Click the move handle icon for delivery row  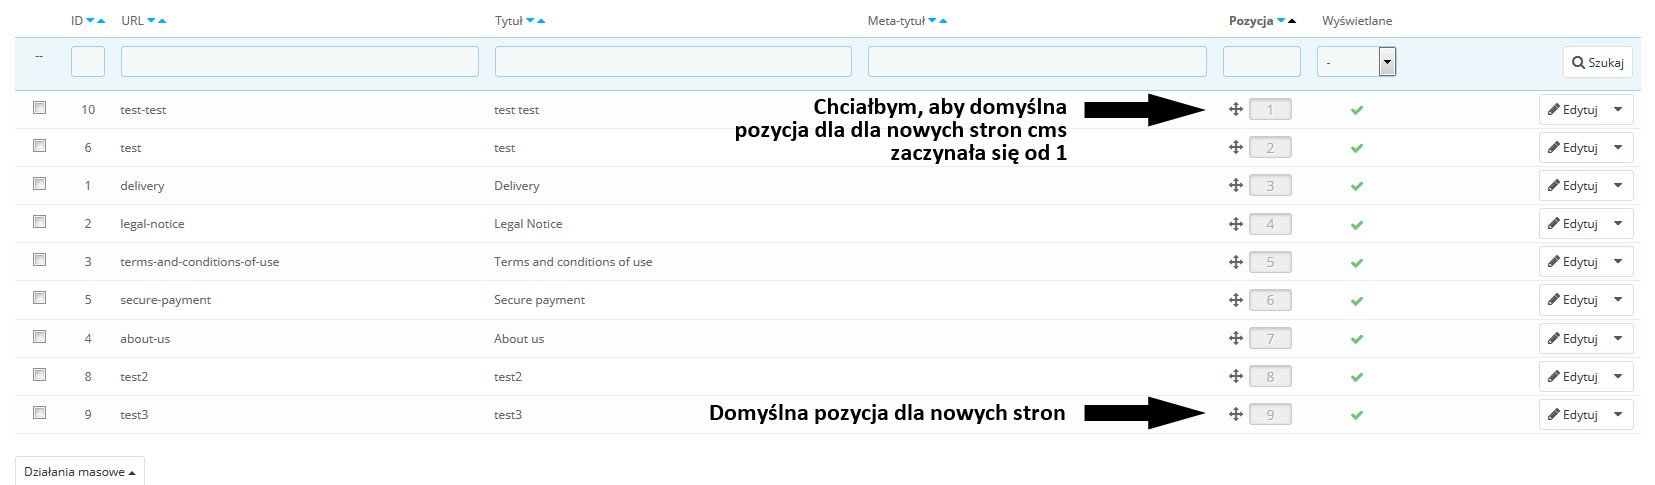pos(1236,185)
